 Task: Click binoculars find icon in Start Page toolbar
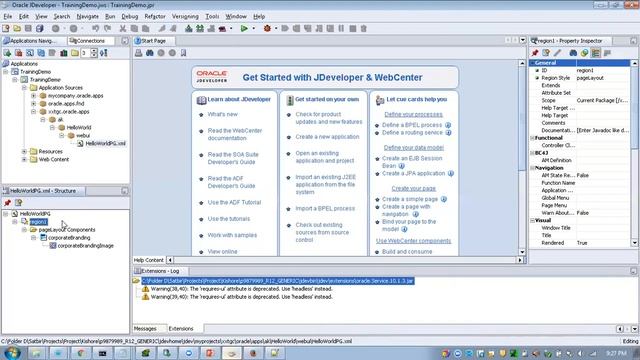pyautogui.click(x=150, y=53)
